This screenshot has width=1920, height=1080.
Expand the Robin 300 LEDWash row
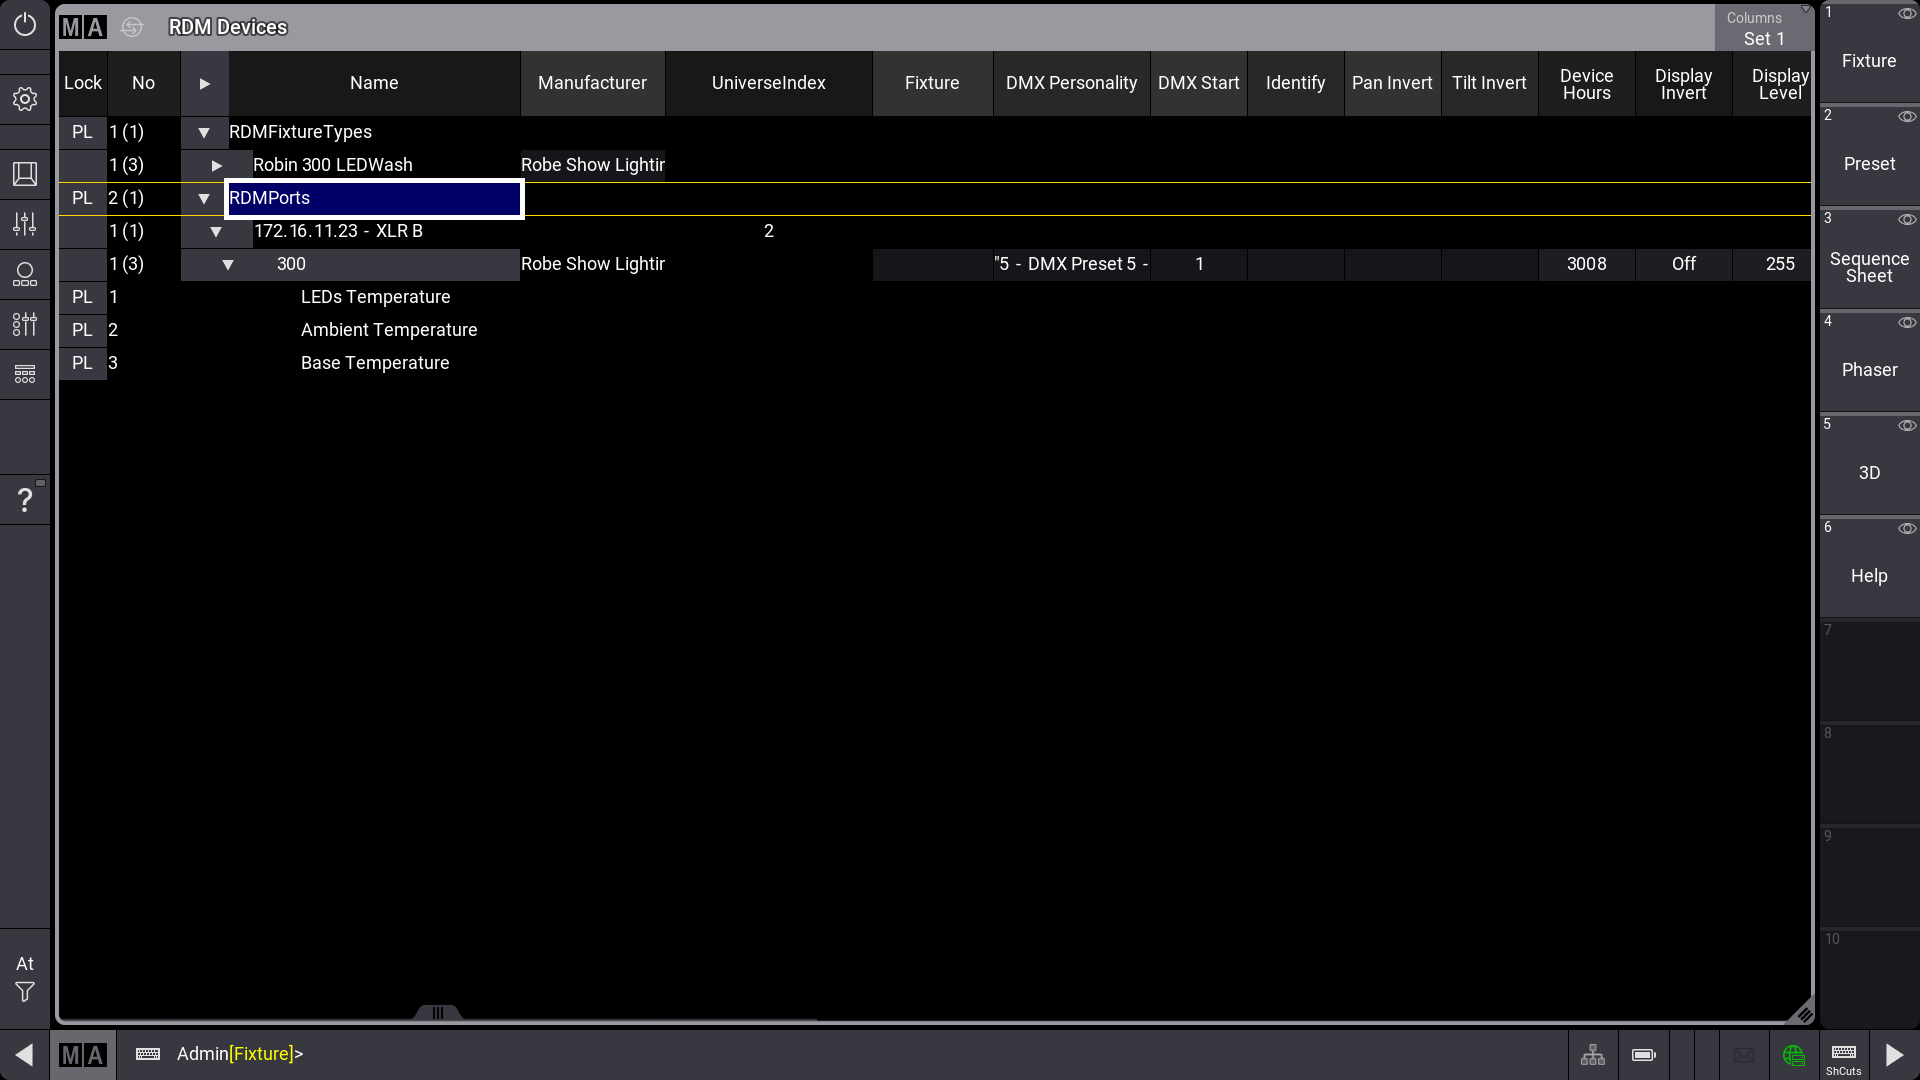click(216, 165)
